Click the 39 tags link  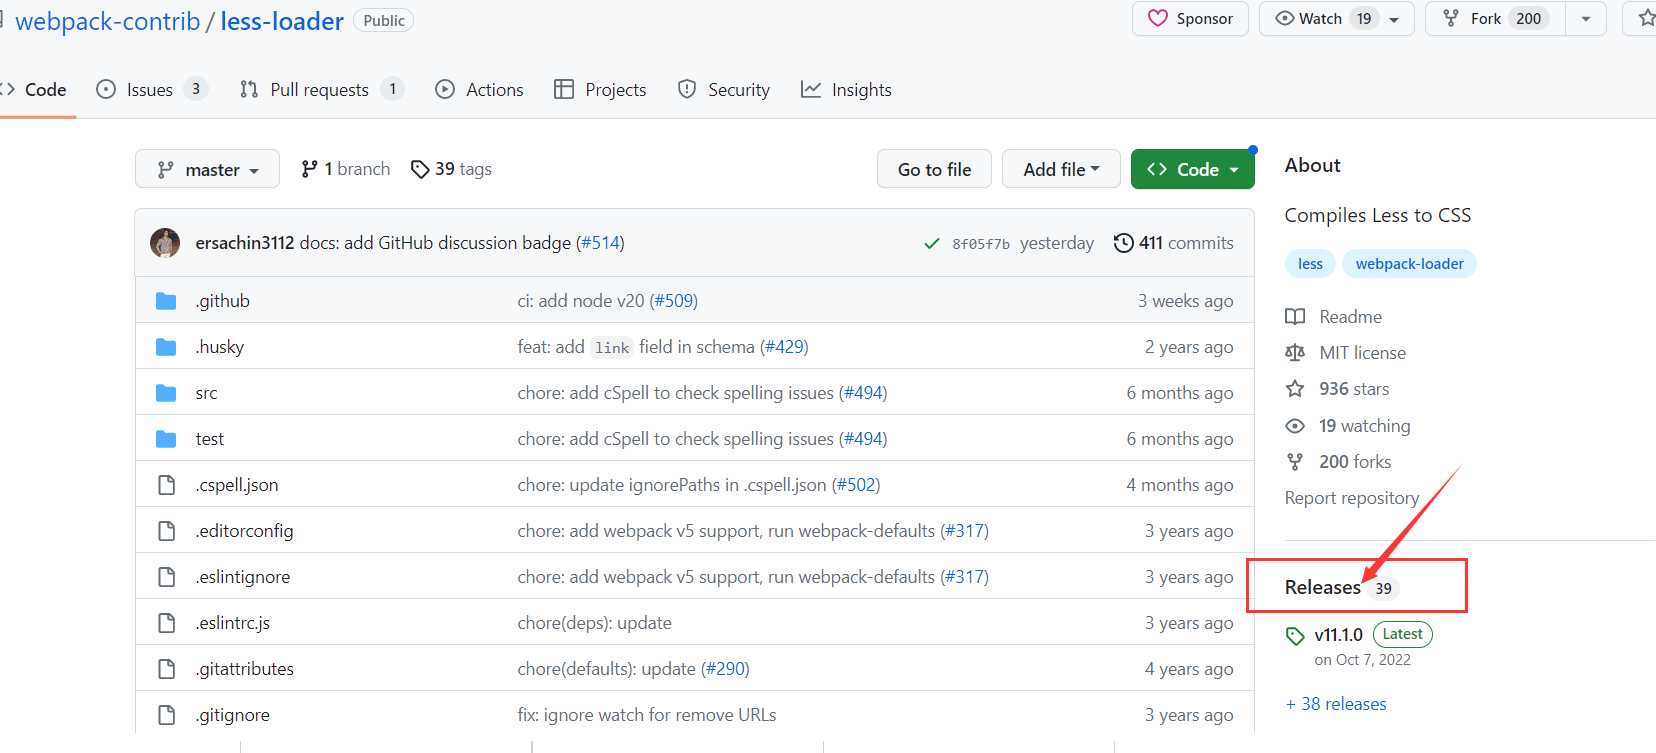pyautogui.click(x=452, y=169)
